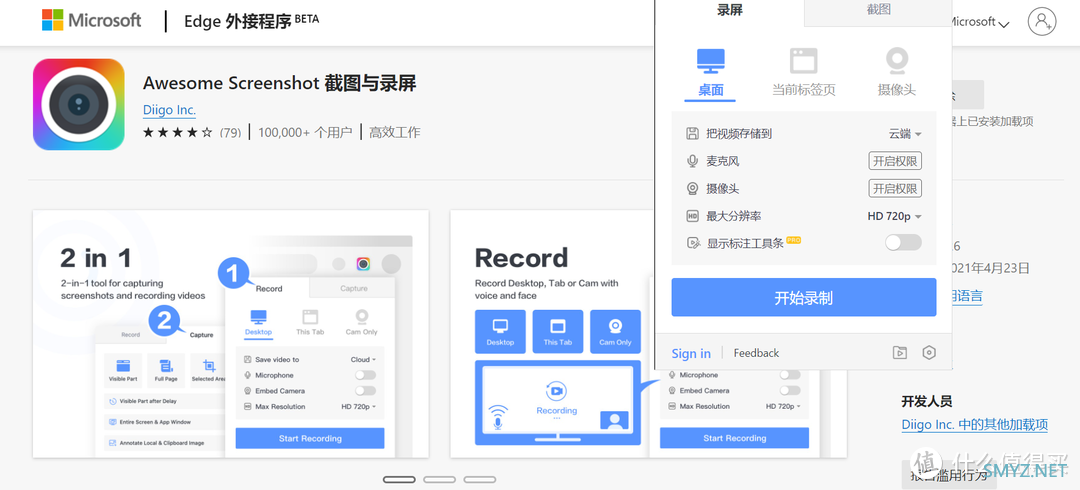Click the 开发人员 heading
The width and height of the screenshot is (1080, 490).
927,401
